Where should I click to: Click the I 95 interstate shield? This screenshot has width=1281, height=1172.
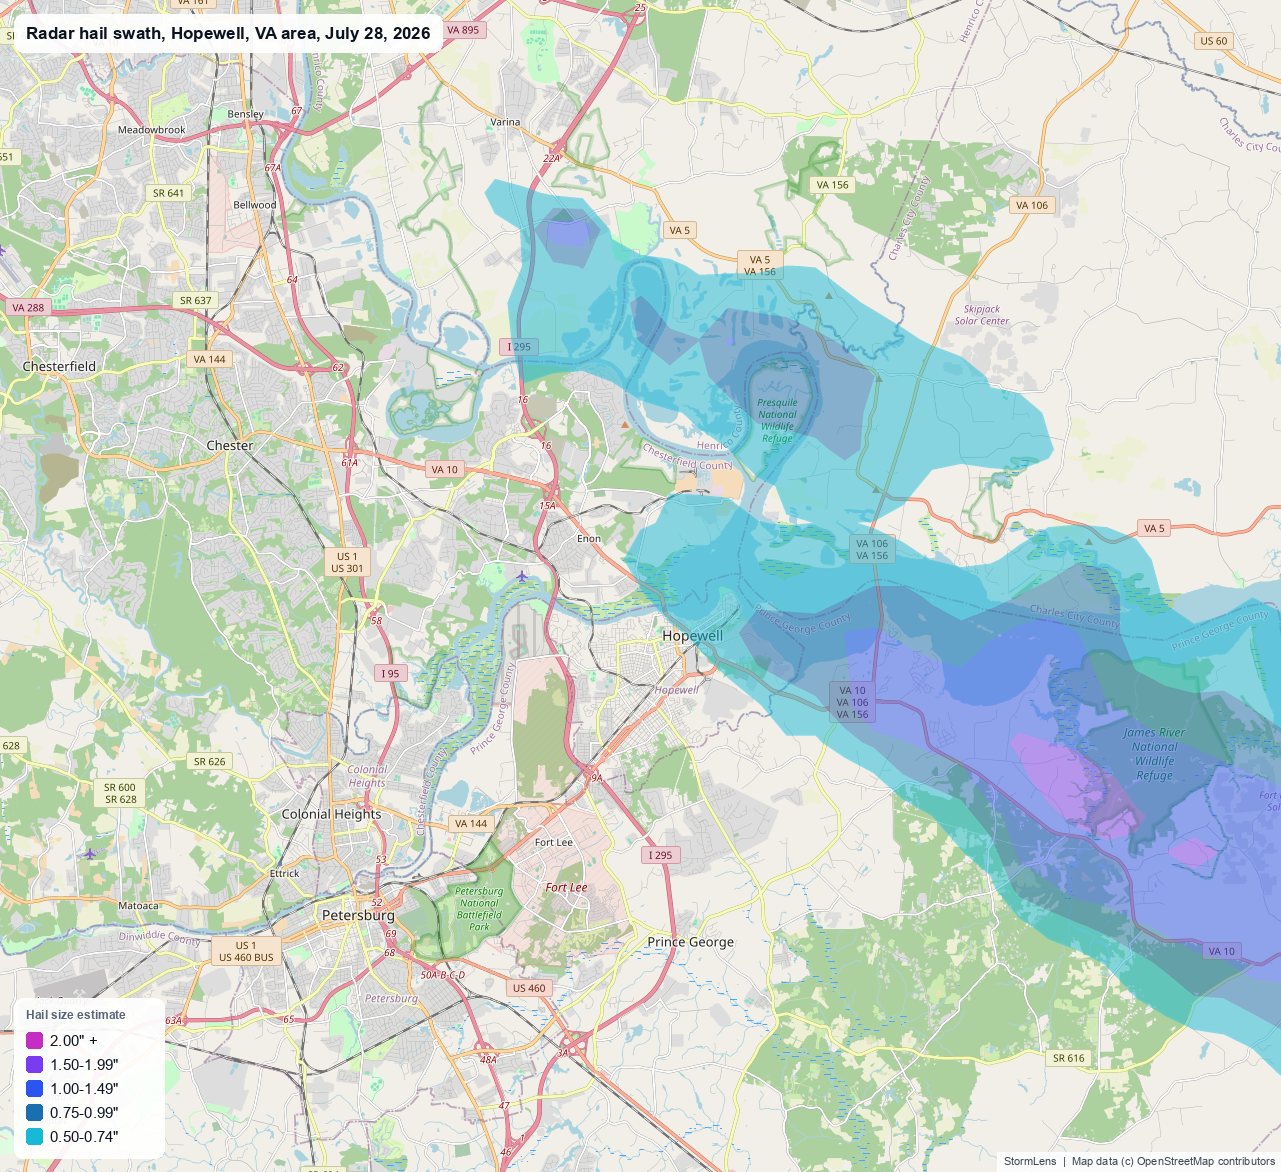tap(390, 673)
